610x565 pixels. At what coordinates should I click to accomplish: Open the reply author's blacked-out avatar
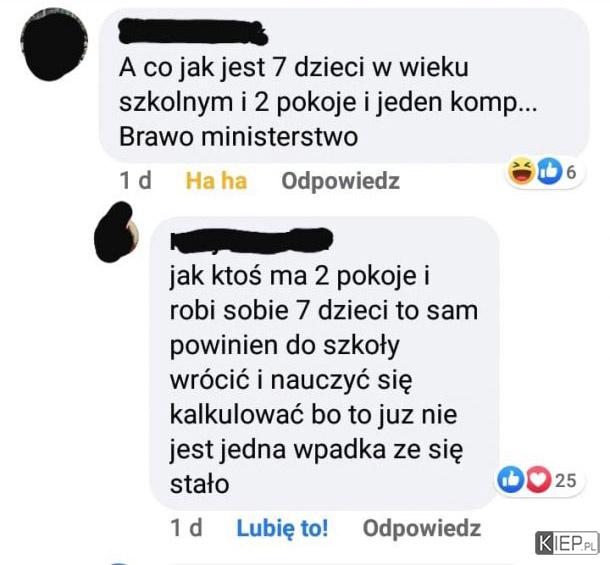[x=116, y=232]
